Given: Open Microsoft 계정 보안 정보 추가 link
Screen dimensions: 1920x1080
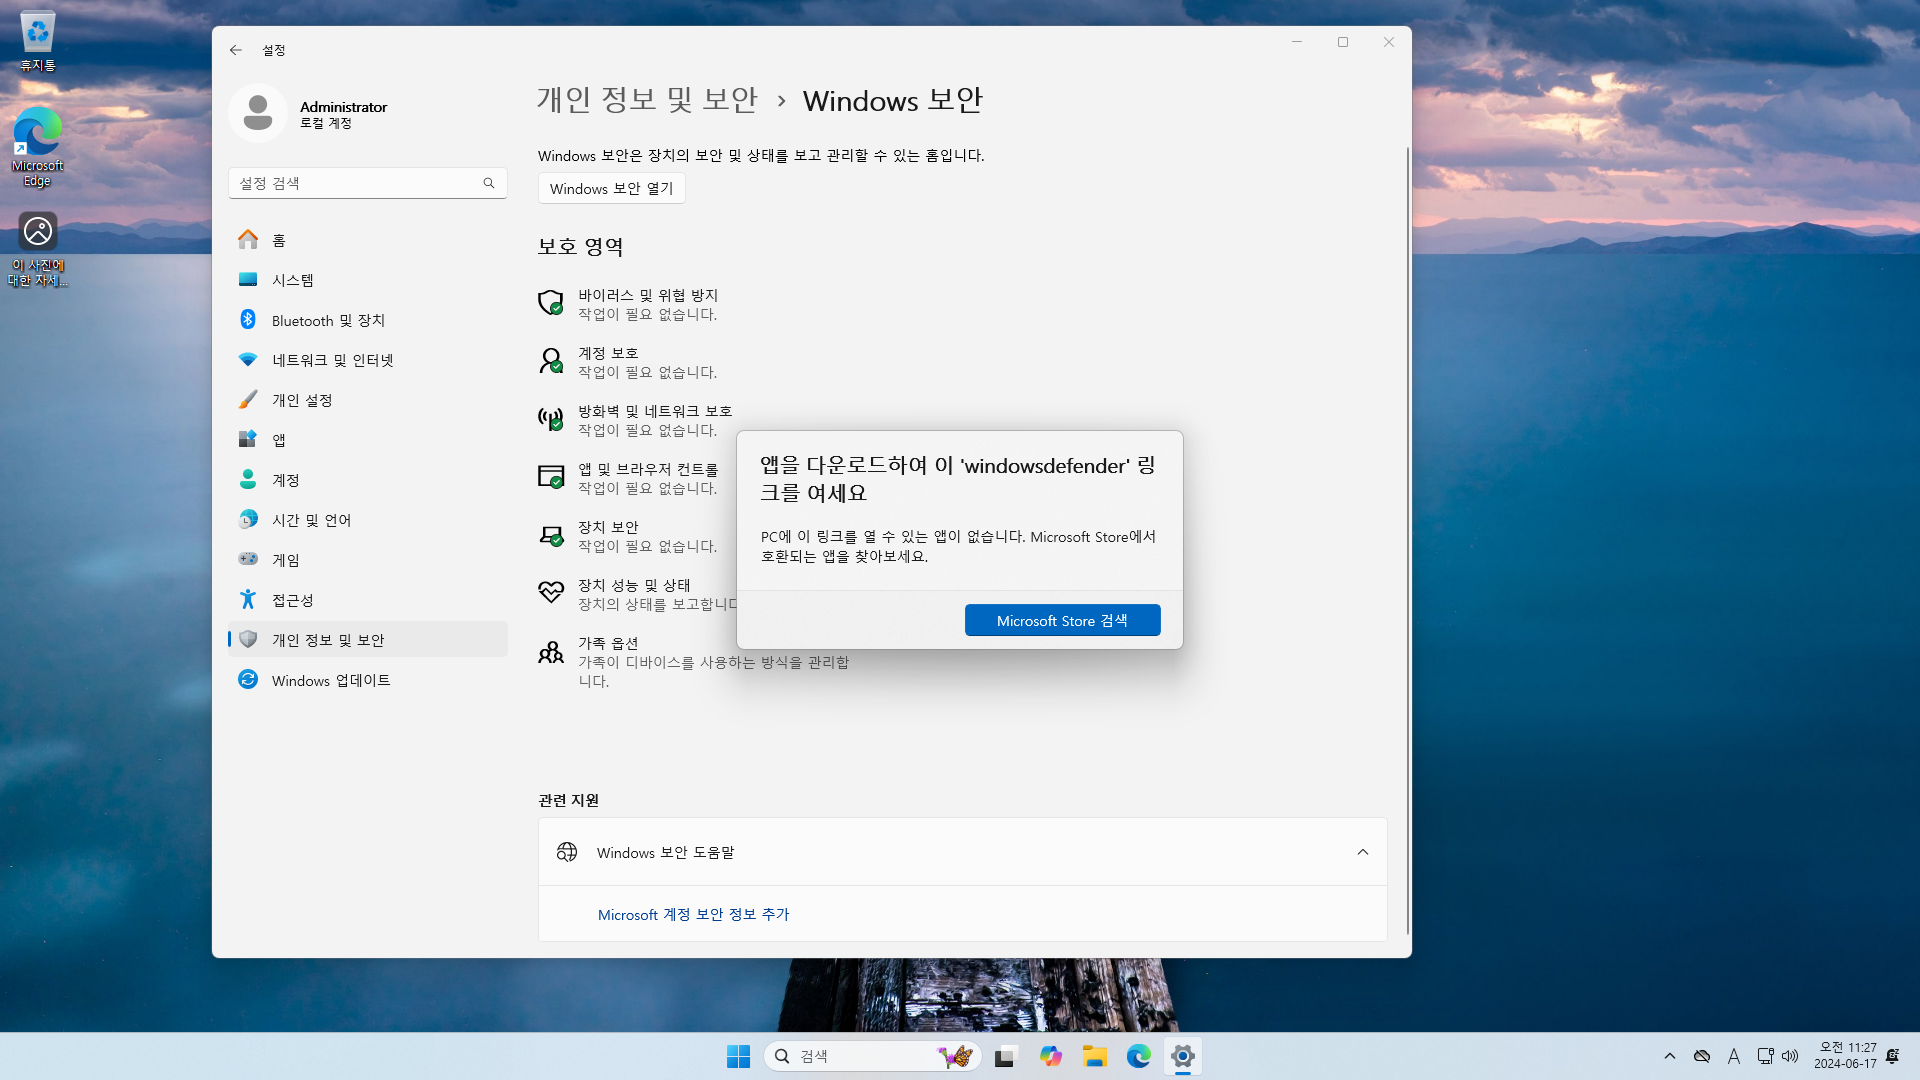Looking at the screenshot, I should coord(693,914).
